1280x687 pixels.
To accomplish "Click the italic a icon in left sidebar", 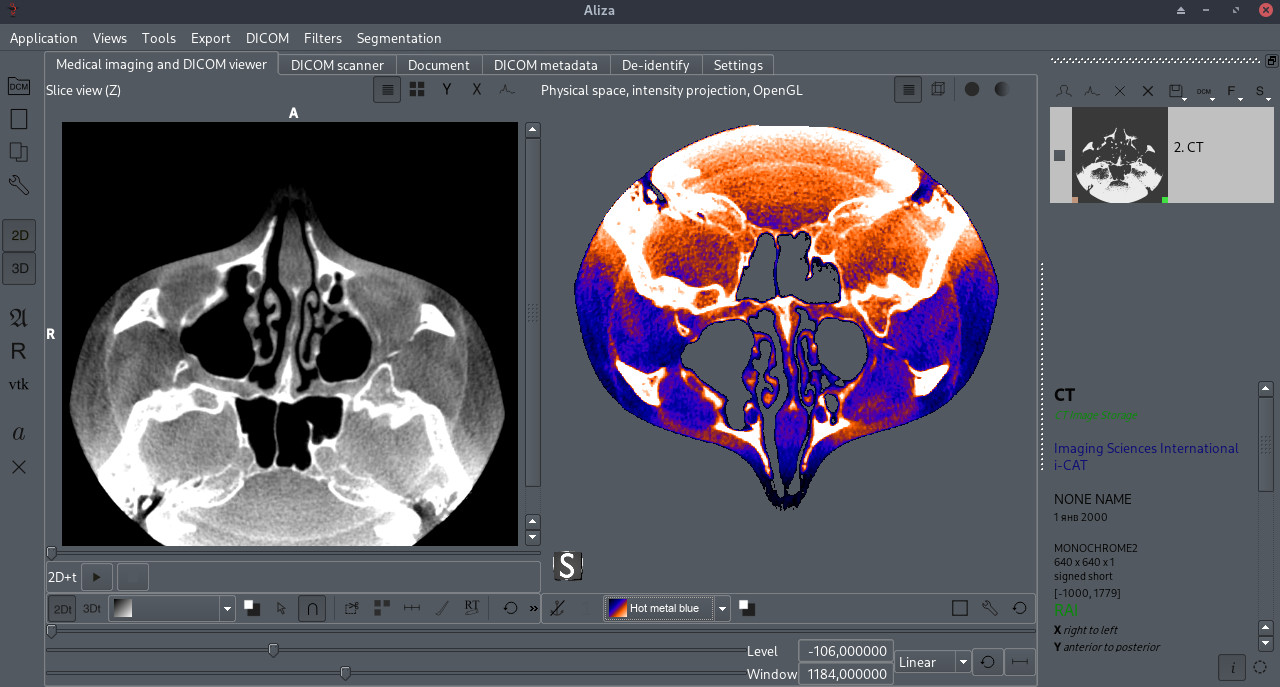I will pyautogui.click(x=18, y=433).
